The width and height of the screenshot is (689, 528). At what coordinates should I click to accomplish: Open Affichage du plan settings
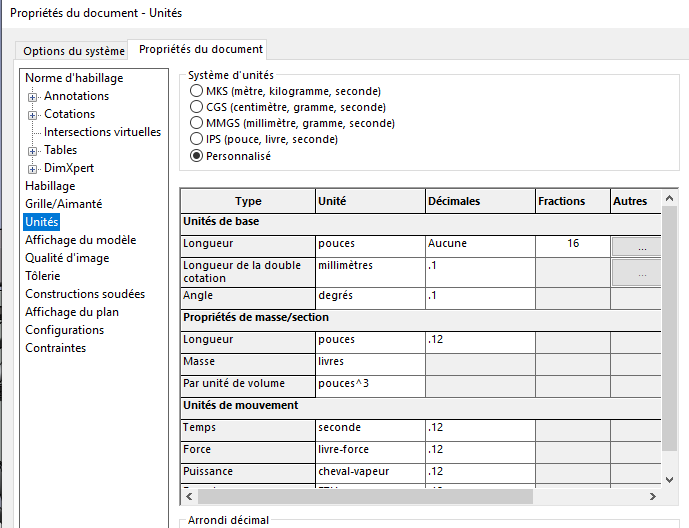click(72, 312)
